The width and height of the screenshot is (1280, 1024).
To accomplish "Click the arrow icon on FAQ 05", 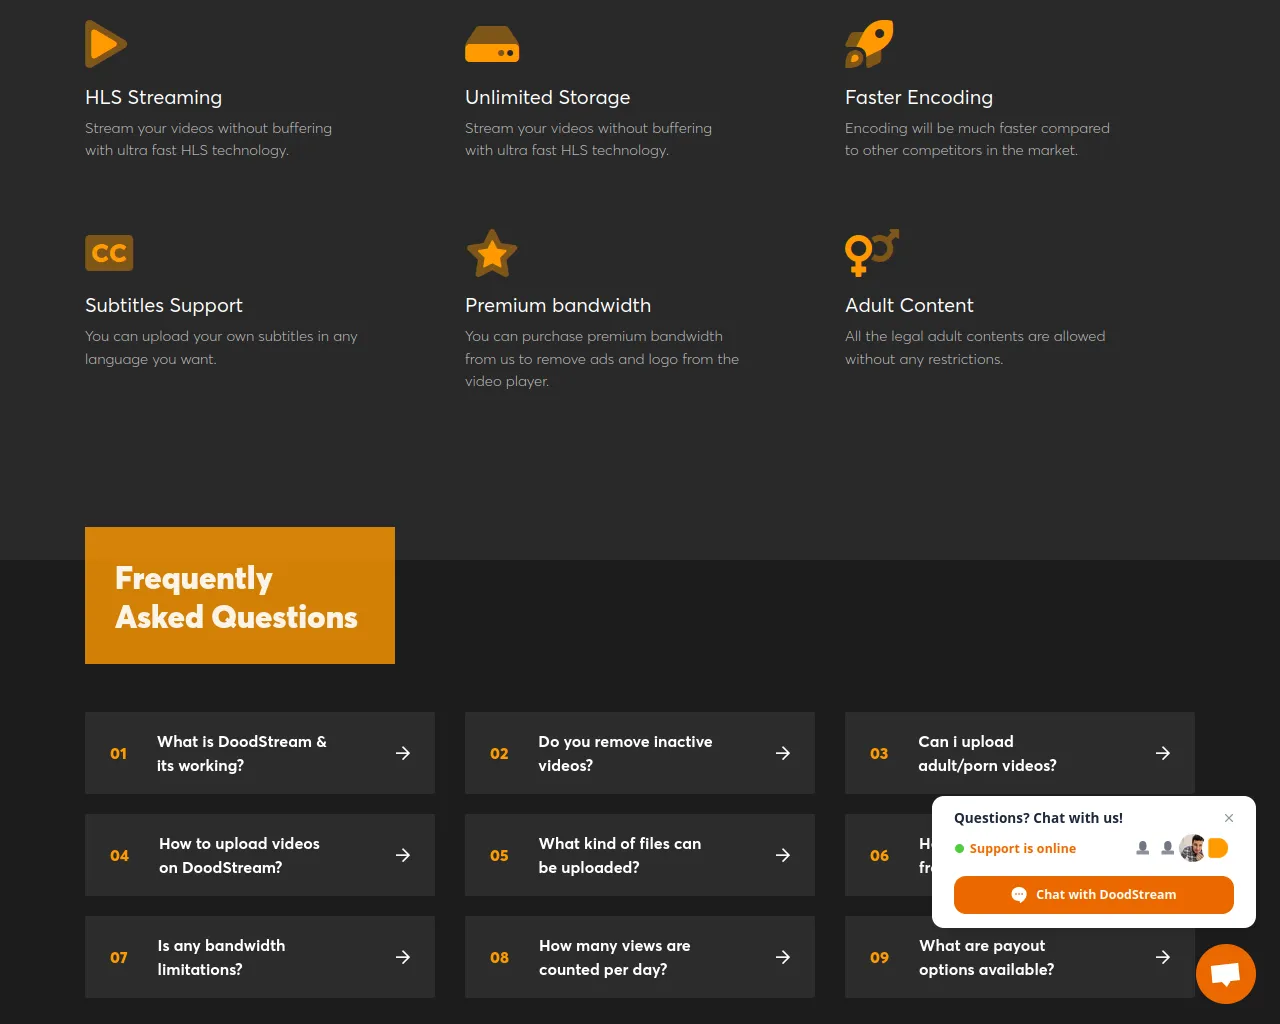I will [783, 855].
